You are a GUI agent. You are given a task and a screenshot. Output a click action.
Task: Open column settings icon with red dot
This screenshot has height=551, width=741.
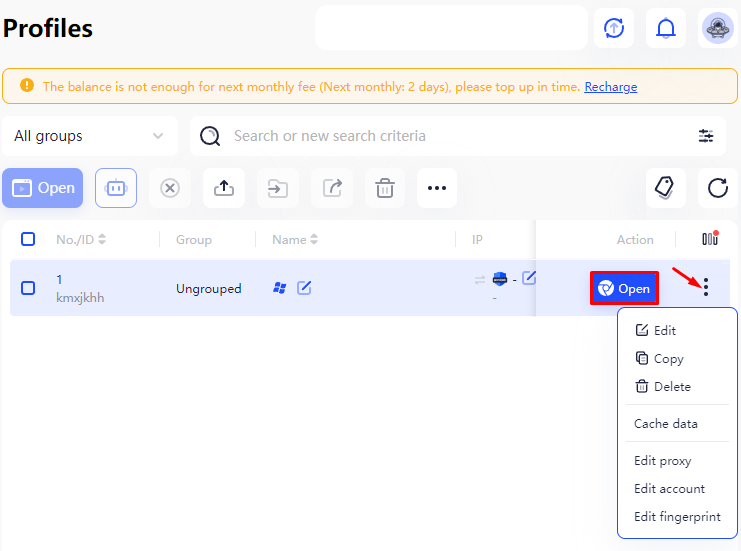(710, 238)
